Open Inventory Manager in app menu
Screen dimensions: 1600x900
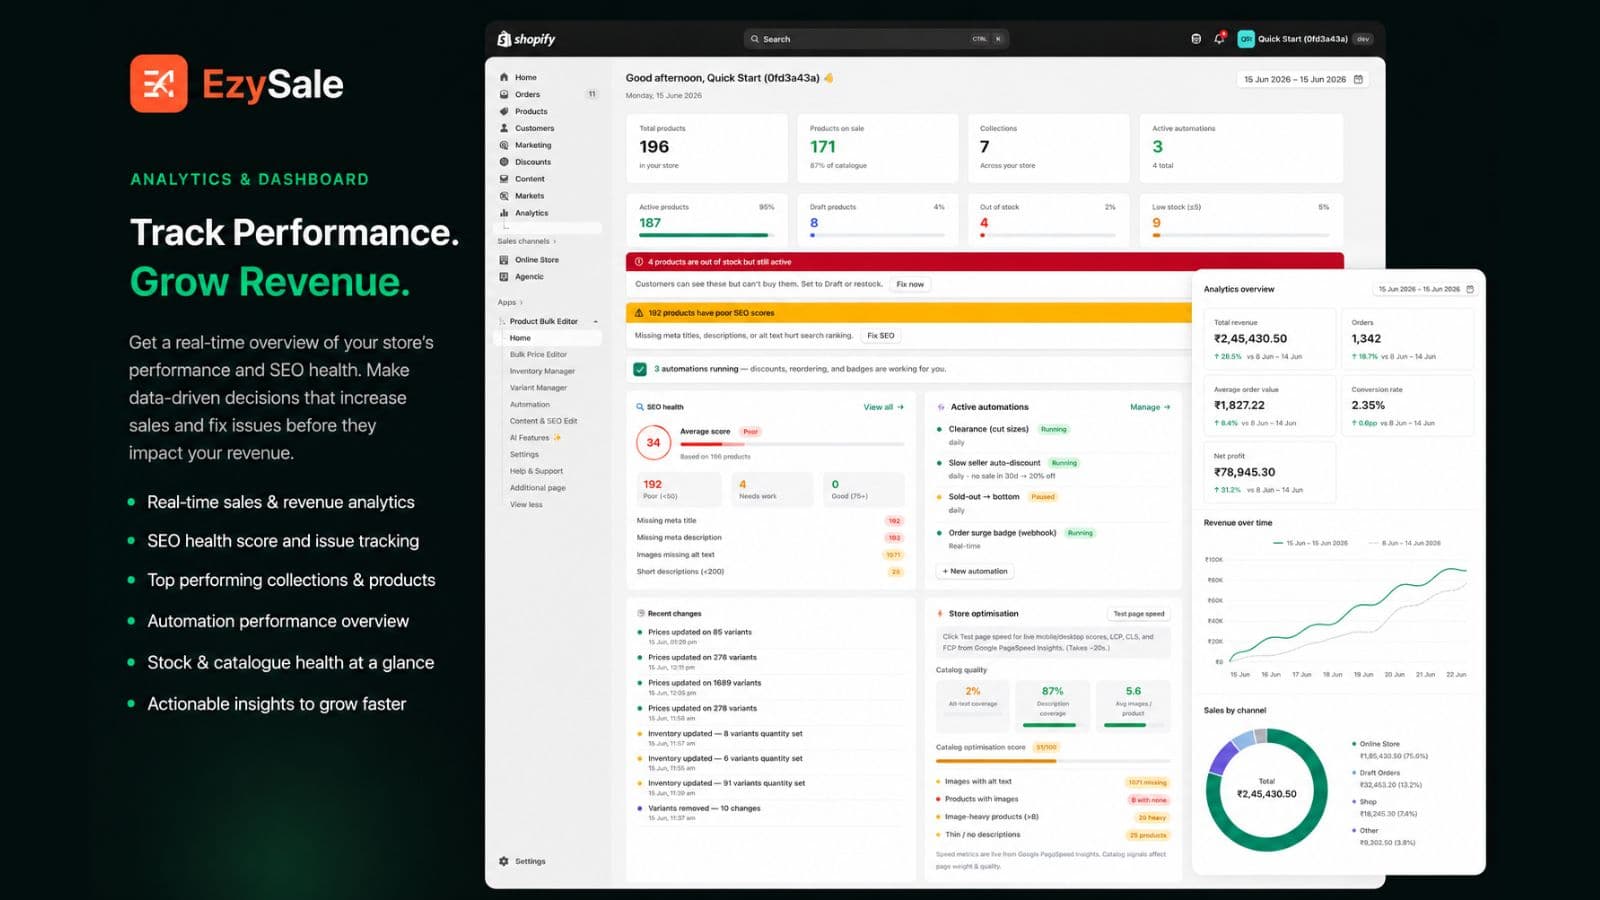[x=542, y=371]
